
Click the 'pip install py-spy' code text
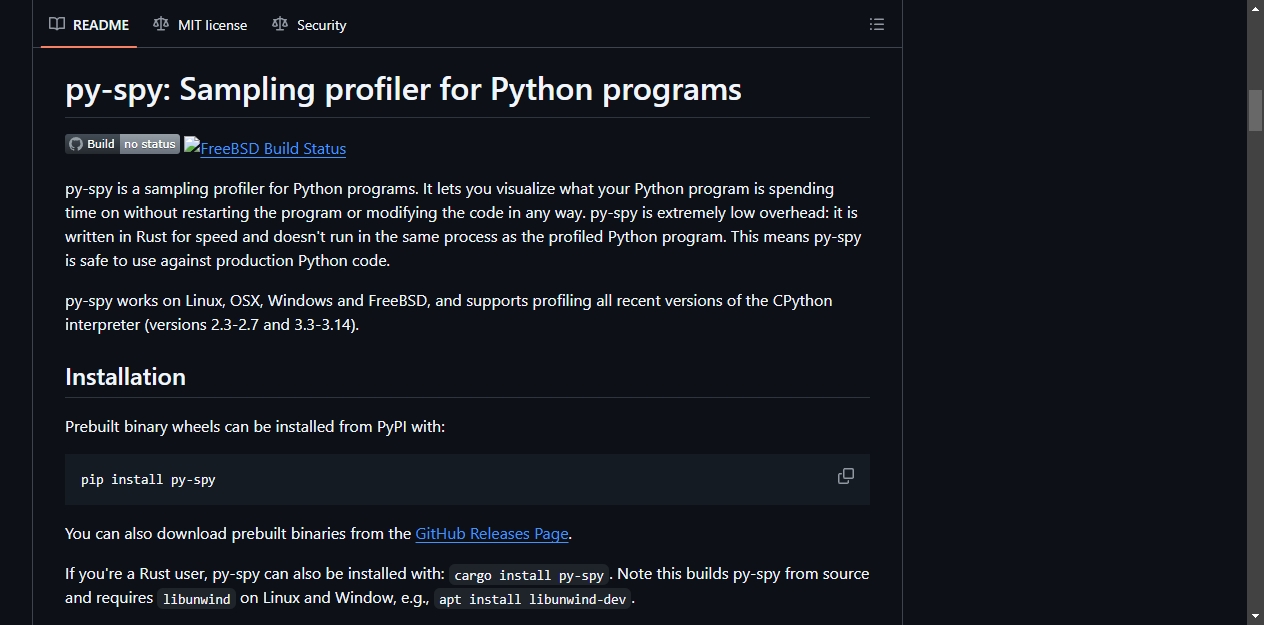pyautogui.click(x=148, y=480)
